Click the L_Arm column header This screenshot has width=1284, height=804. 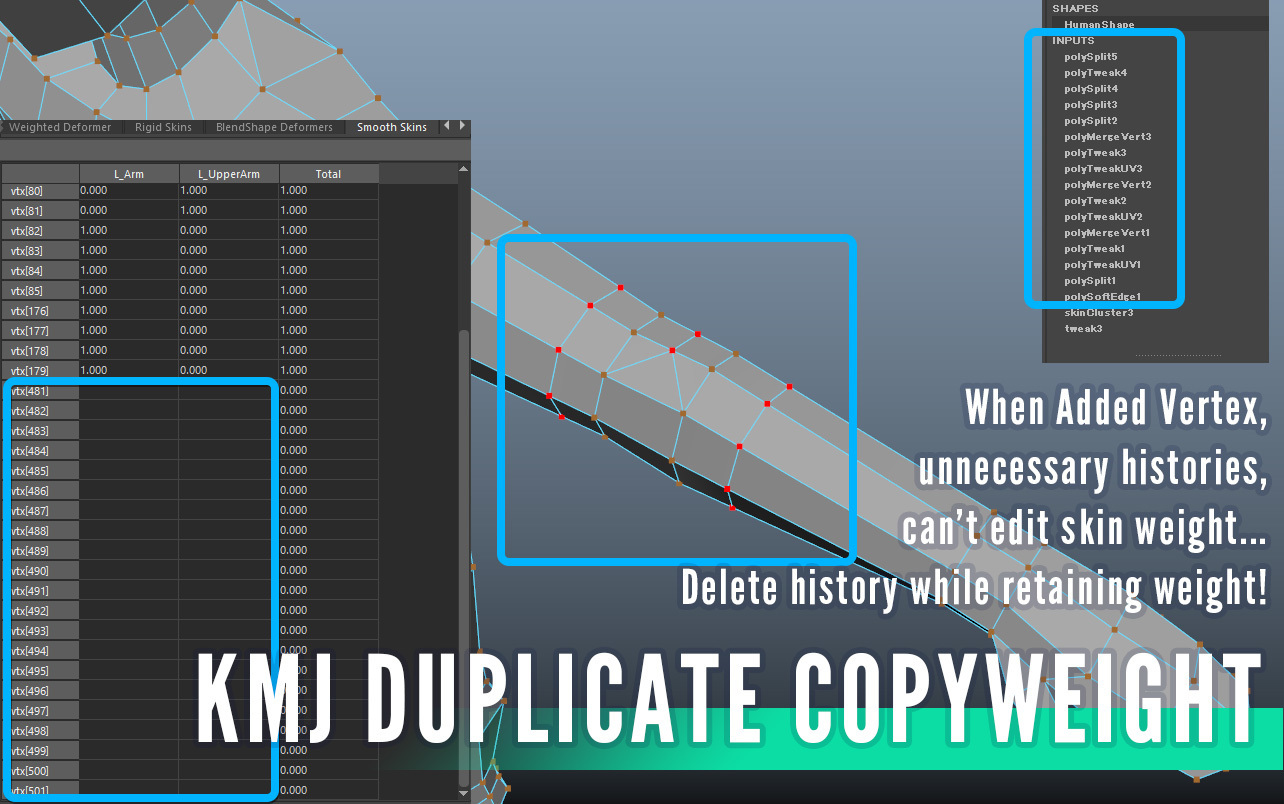[129, 174]
